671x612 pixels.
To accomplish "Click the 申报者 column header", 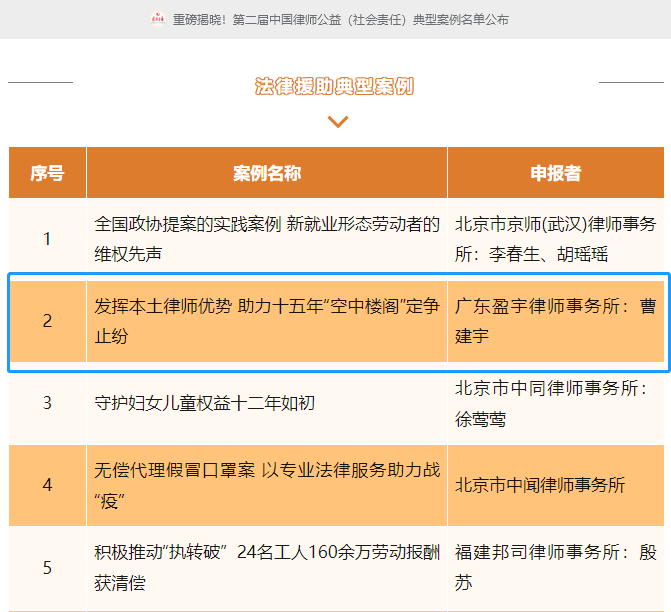I will coord(555,173).
